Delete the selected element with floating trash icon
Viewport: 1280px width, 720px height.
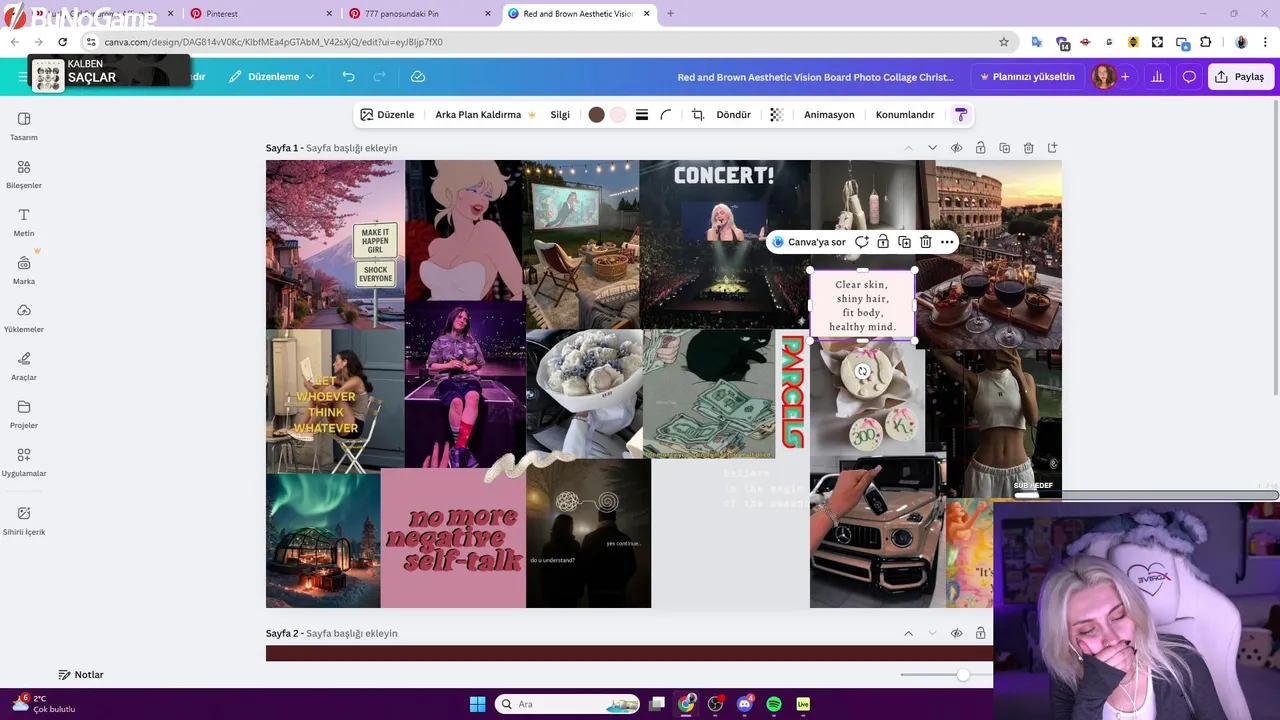pyautogui.click(x=926, y=242)
